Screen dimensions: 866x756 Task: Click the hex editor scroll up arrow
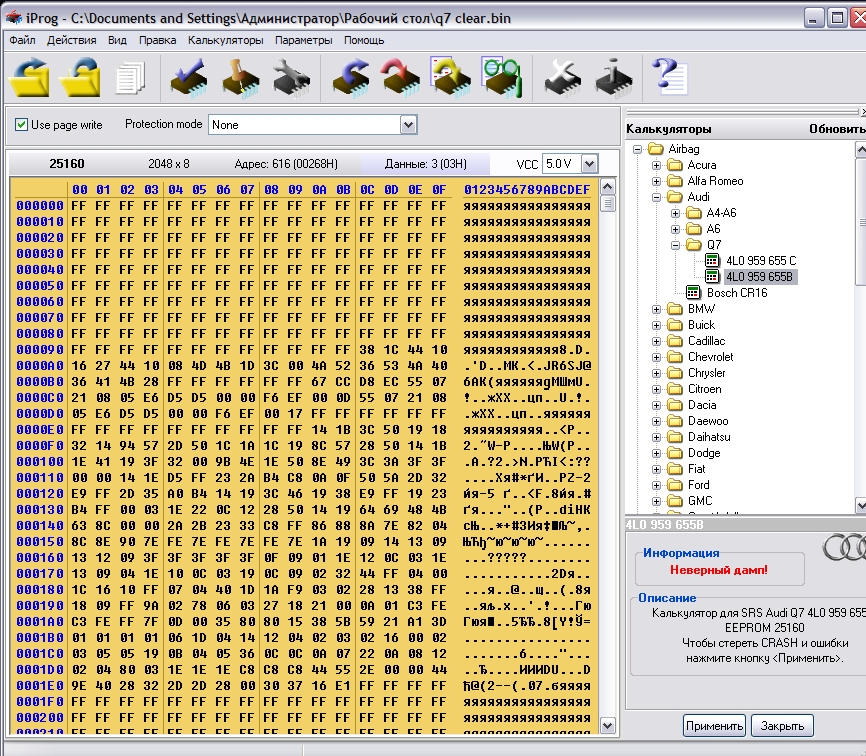608,187
